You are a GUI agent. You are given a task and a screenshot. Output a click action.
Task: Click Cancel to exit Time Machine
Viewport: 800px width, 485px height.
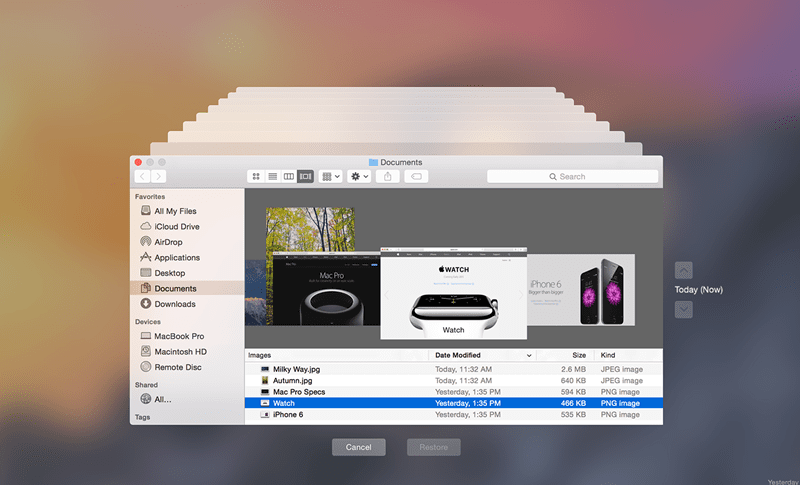point(359,447)
